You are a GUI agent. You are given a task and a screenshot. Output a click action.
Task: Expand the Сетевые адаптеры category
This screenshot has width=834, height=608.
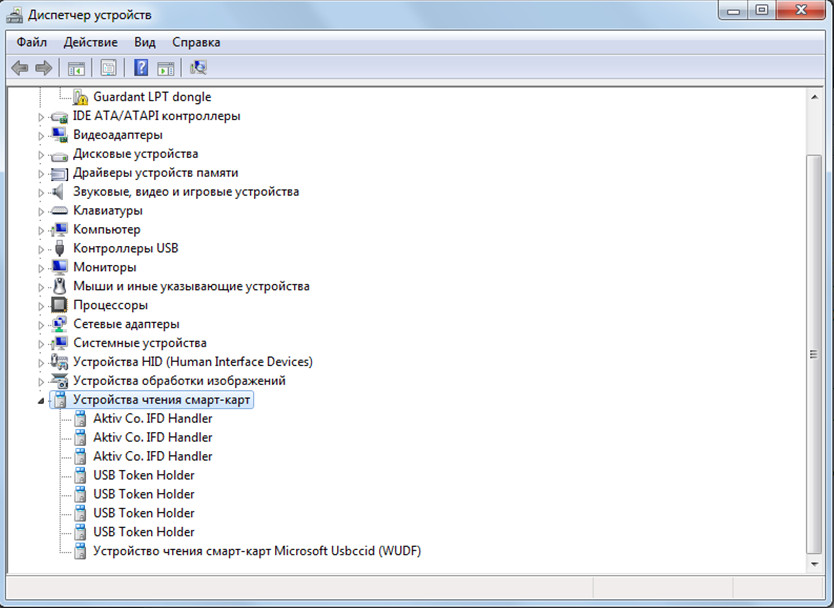pyautogui.click(x=42, y=324)
